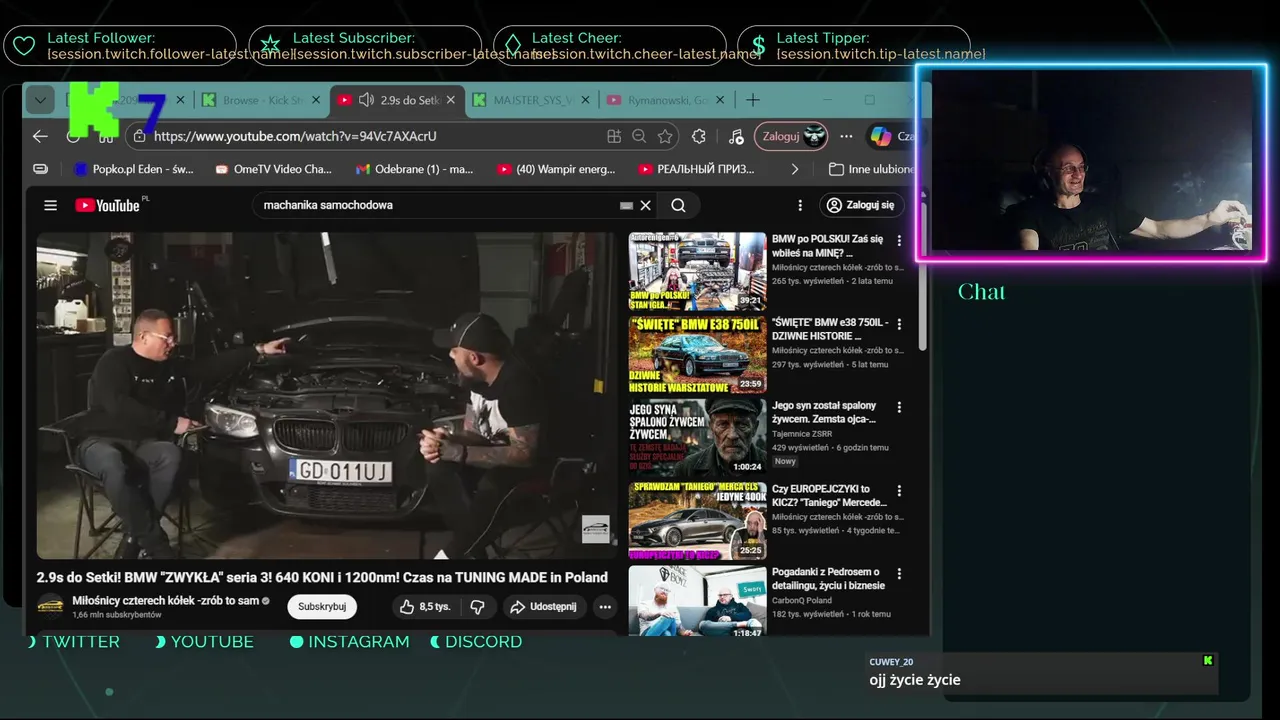Open the browser tab search dropdown arrow

click(x=39, y=100)
